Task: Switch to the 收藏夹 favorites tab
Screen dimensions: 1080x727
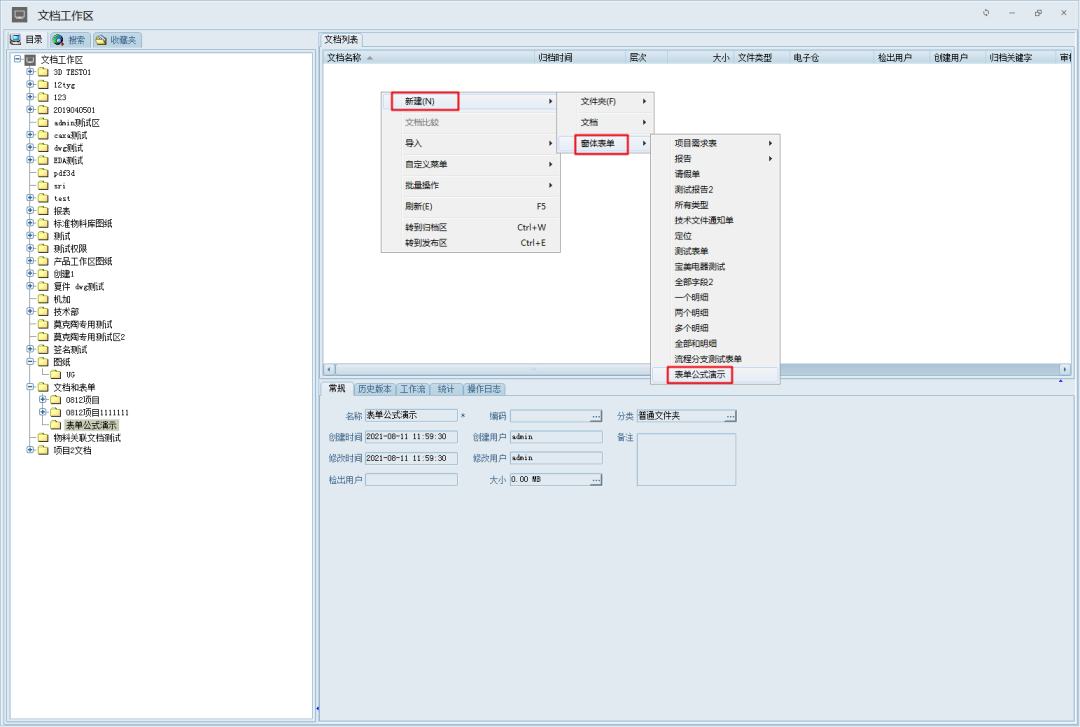Action: pos(116,40)
